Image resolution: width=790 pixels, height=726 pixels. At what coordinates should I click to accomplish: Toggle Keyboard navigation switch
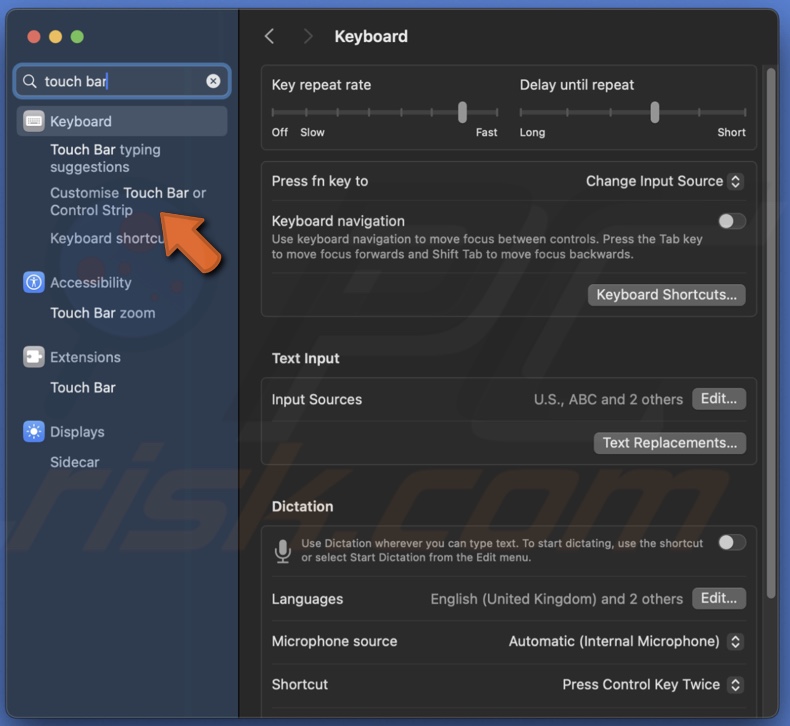point(732,221)
